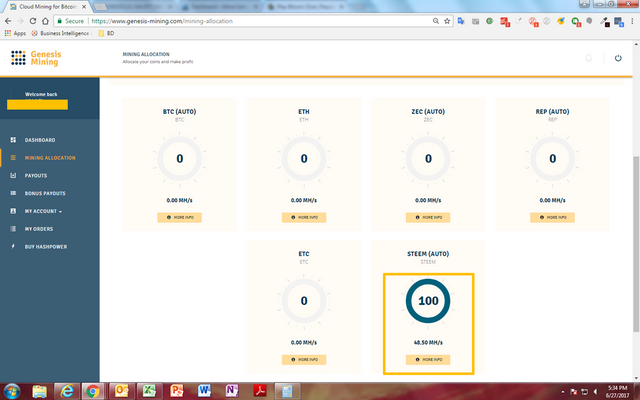The width and height of the screenshot is (640, 400).
Task: Click More Info under BTC (AUTO)
Action: click(x=180, y=218)
